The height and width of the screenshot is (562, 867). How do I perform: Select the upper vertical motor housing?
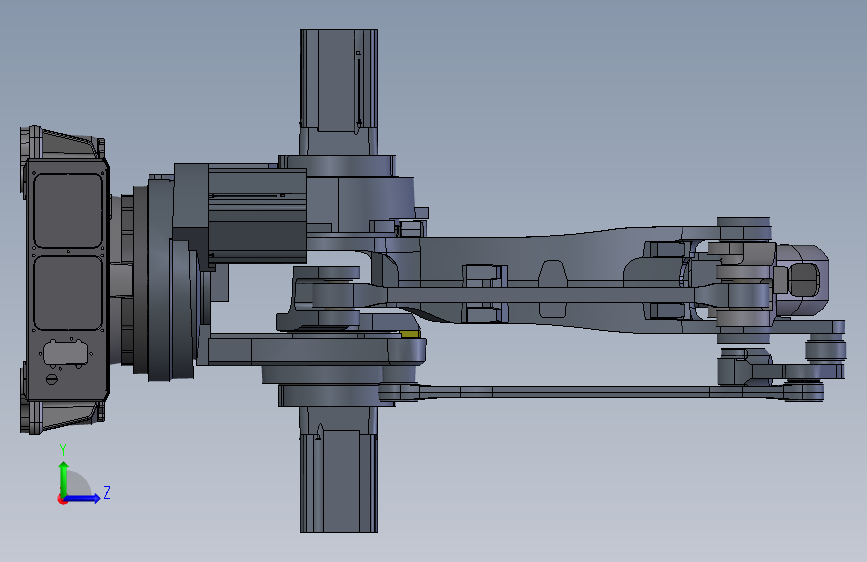coord(339,92)
